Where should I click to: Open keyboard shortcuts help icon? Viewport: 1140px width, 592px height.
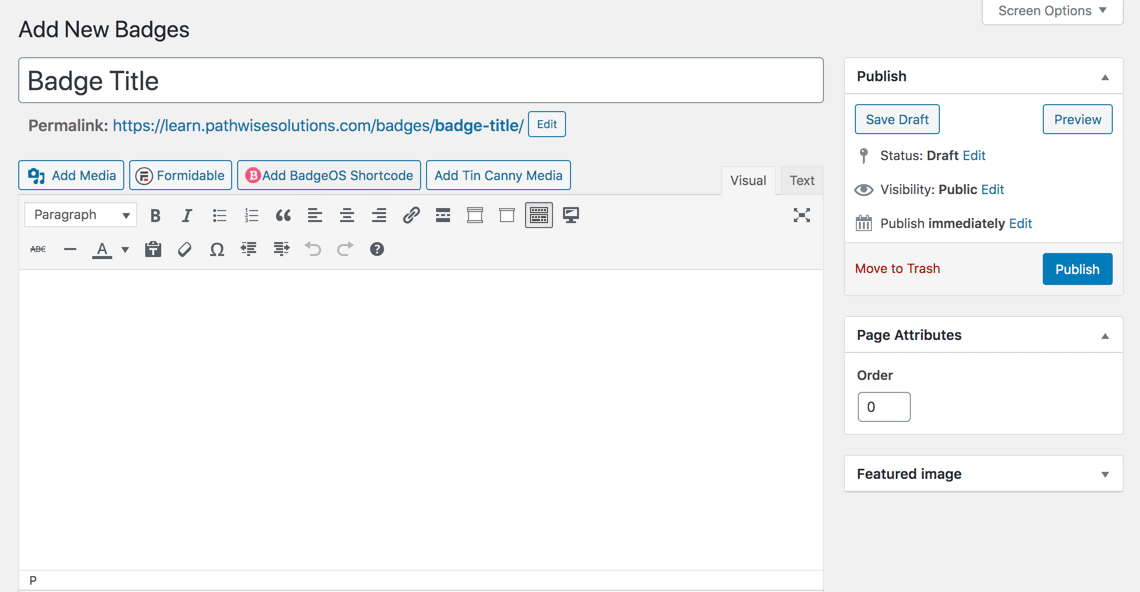pyautogui.click(x=377, y=249)
